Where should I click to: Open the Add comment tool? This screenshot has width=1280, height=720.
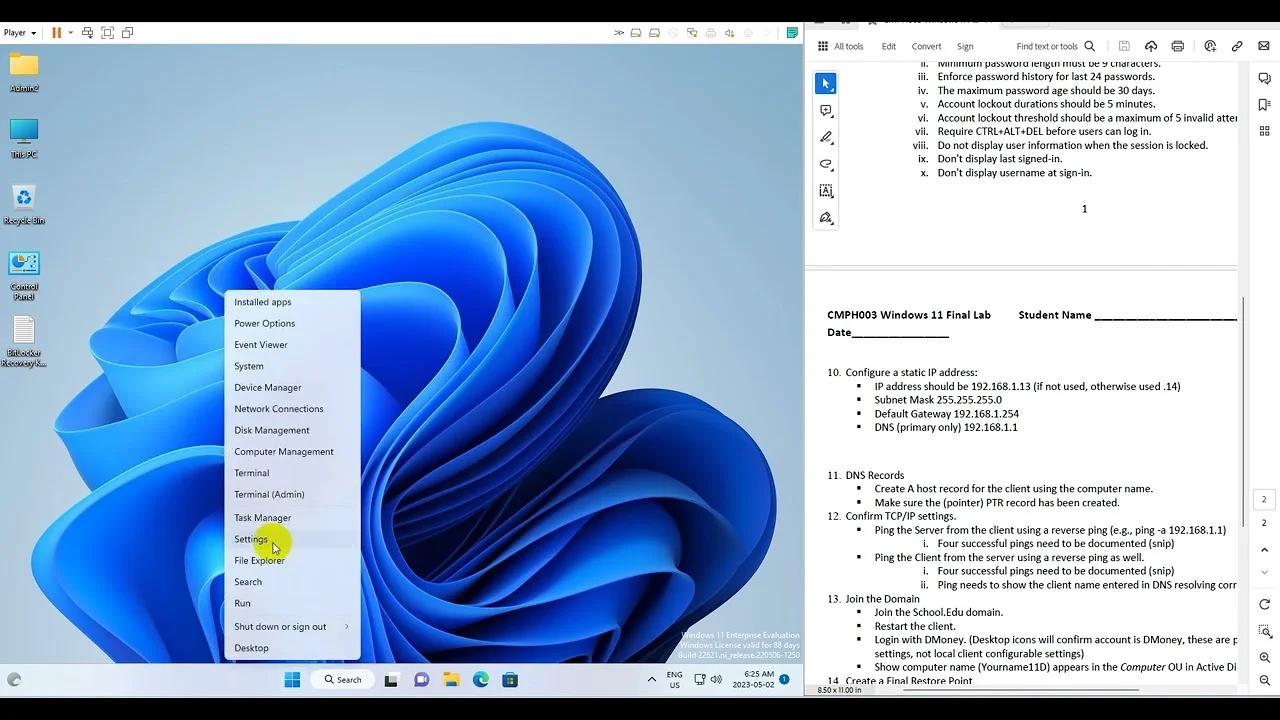825,110
